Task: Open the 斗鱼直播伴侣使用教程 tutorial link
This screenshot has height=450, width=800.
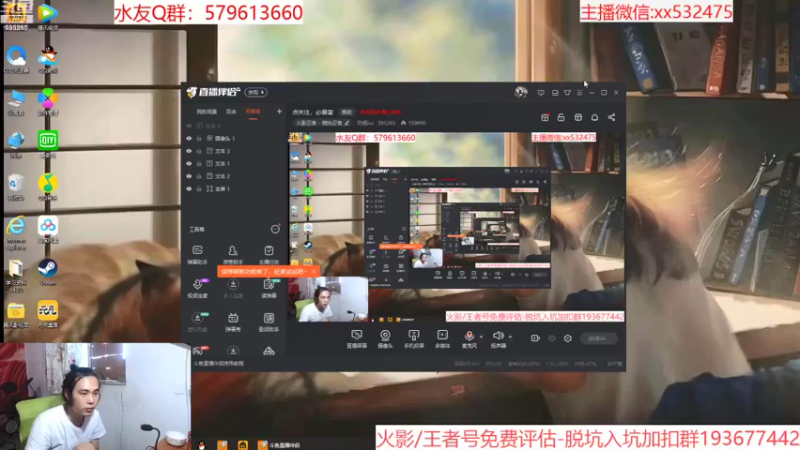Action: tap(219, 363)
